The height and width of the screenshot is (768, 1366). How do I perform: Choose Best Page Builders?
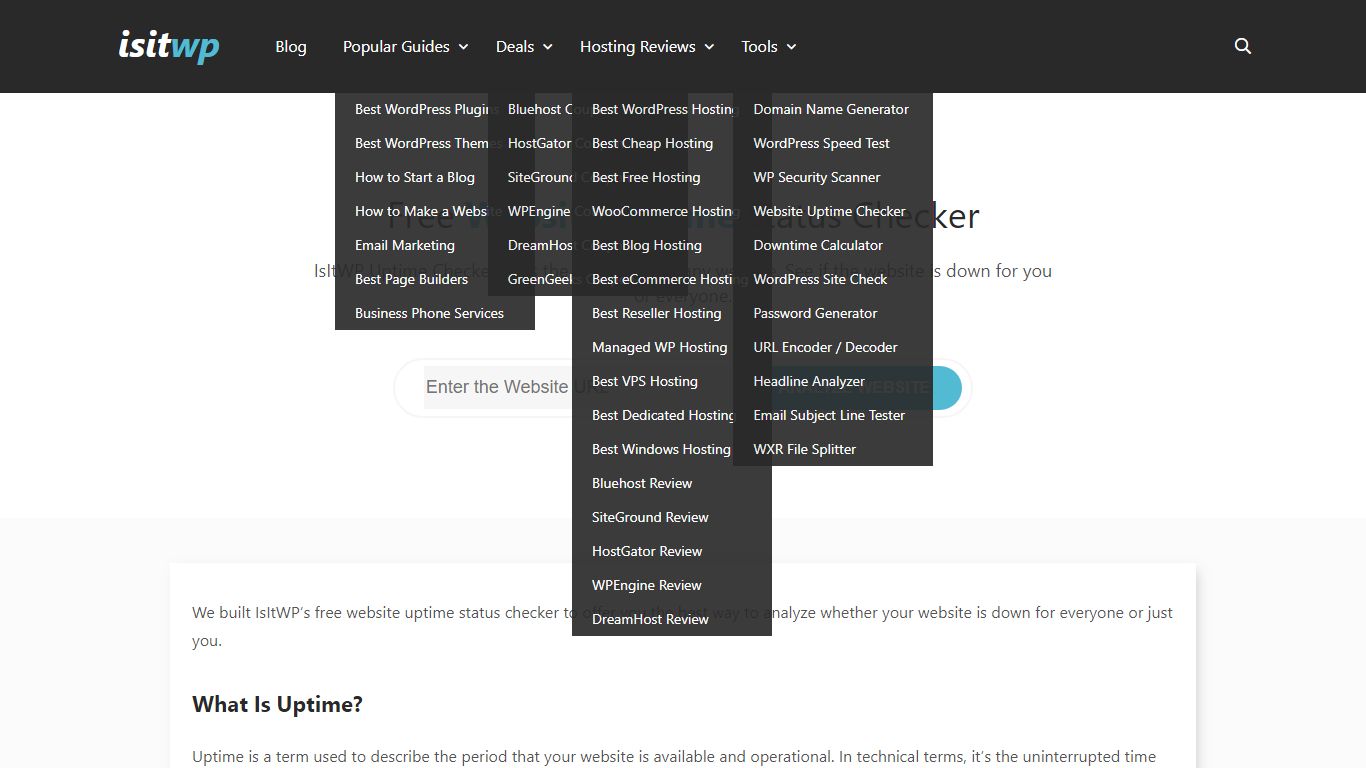point(411,279)
